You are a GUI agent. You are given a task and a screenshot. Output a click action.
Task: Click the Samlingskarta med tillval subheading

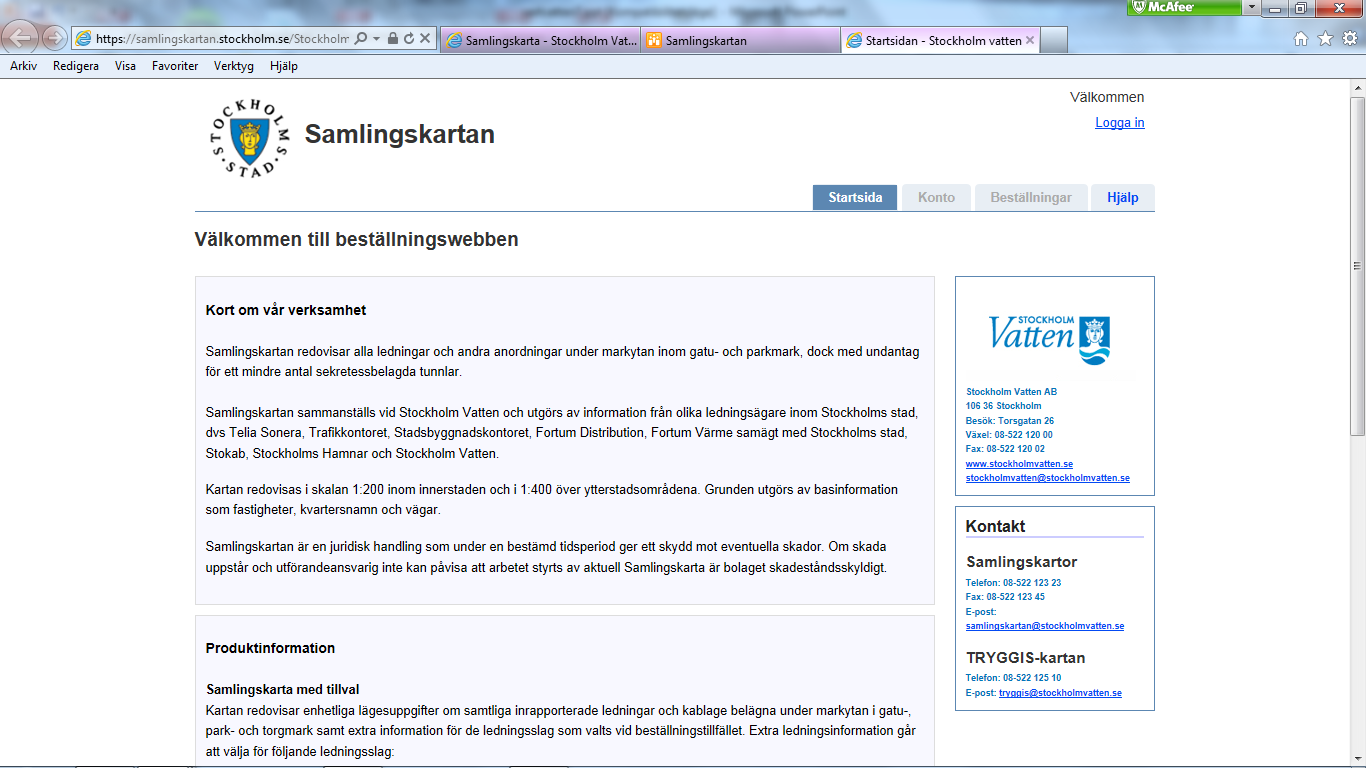point(283,689)
